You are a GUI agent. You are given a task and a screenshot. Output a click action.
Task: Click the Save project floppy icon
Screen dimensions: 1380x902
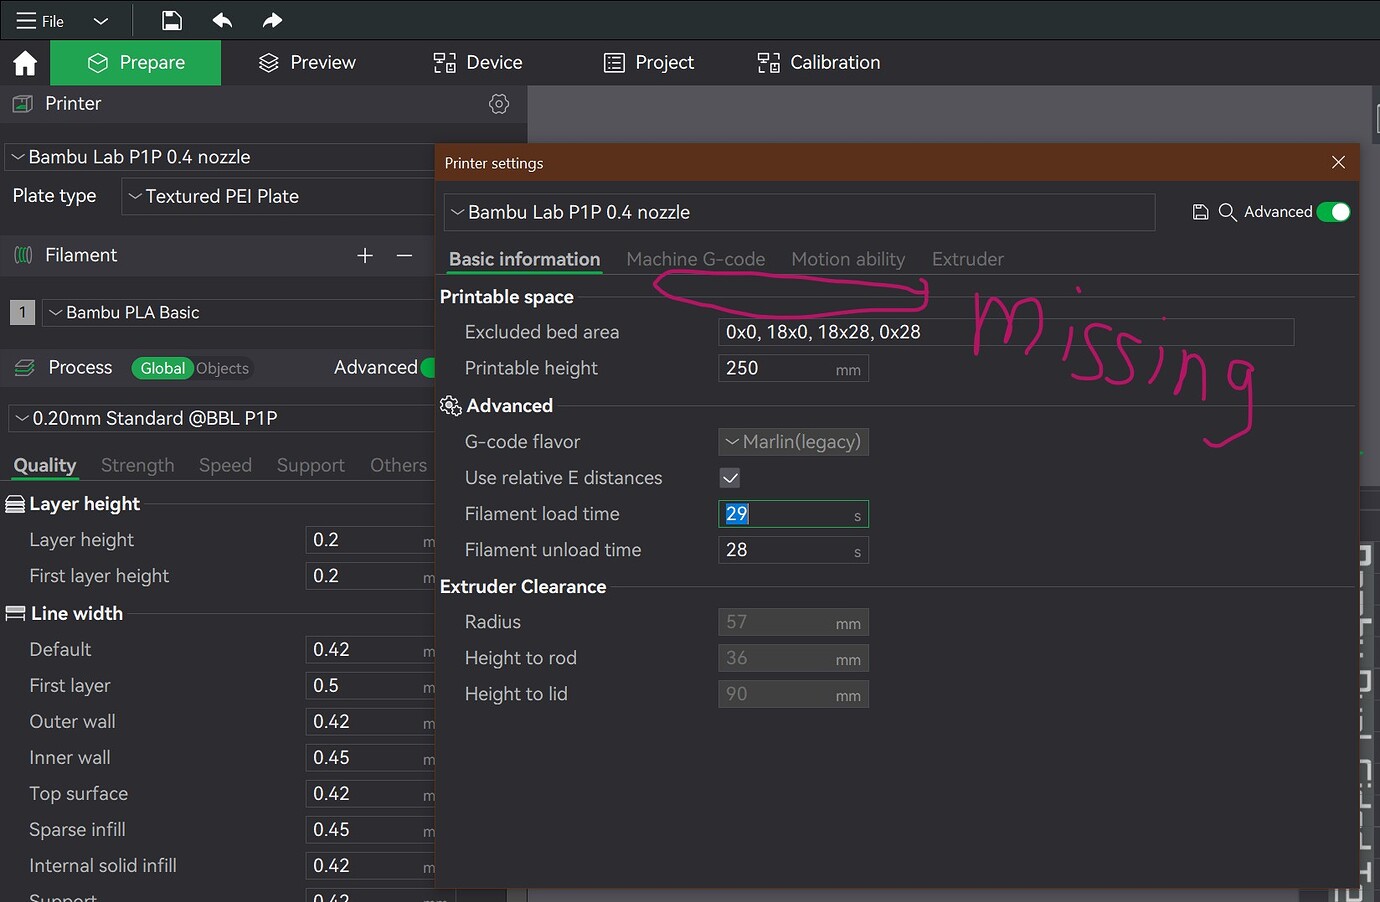point(172,20)
